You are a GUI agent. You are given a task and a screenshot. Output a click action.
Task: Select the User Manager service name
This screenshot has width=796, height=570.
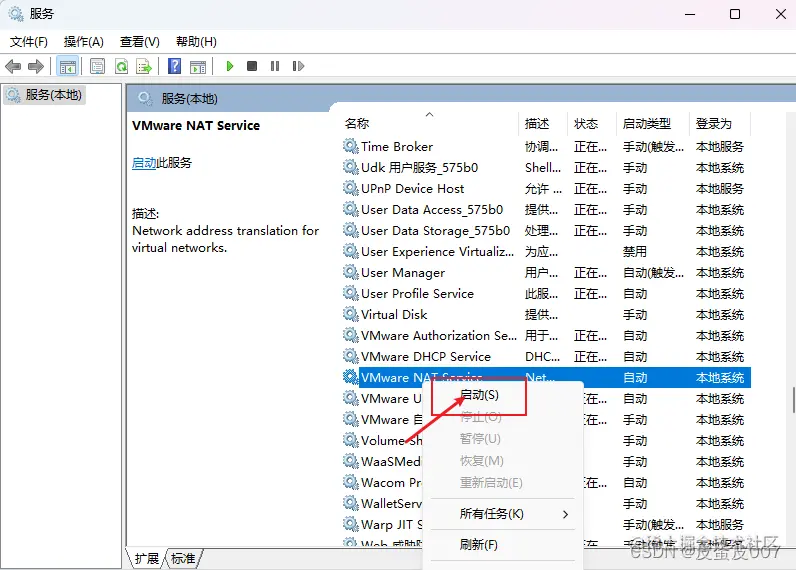(403, 273)
